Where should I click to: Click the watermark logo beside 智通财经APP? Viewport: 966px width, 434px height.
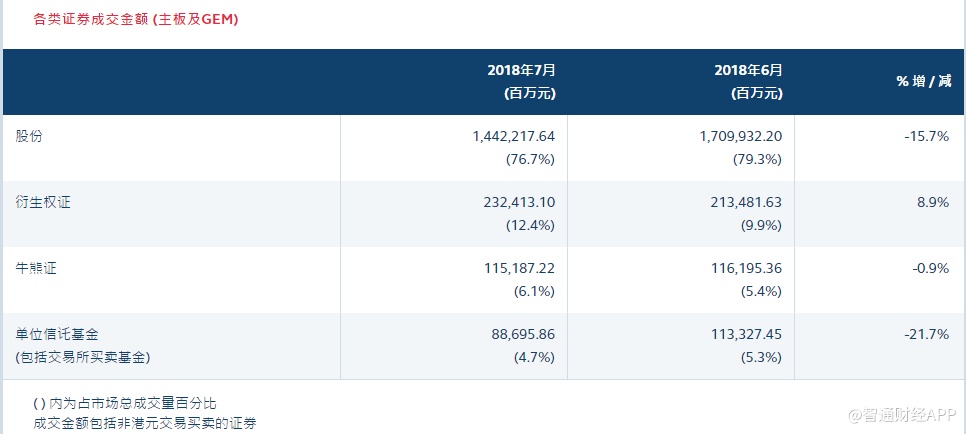pos(858,414)
